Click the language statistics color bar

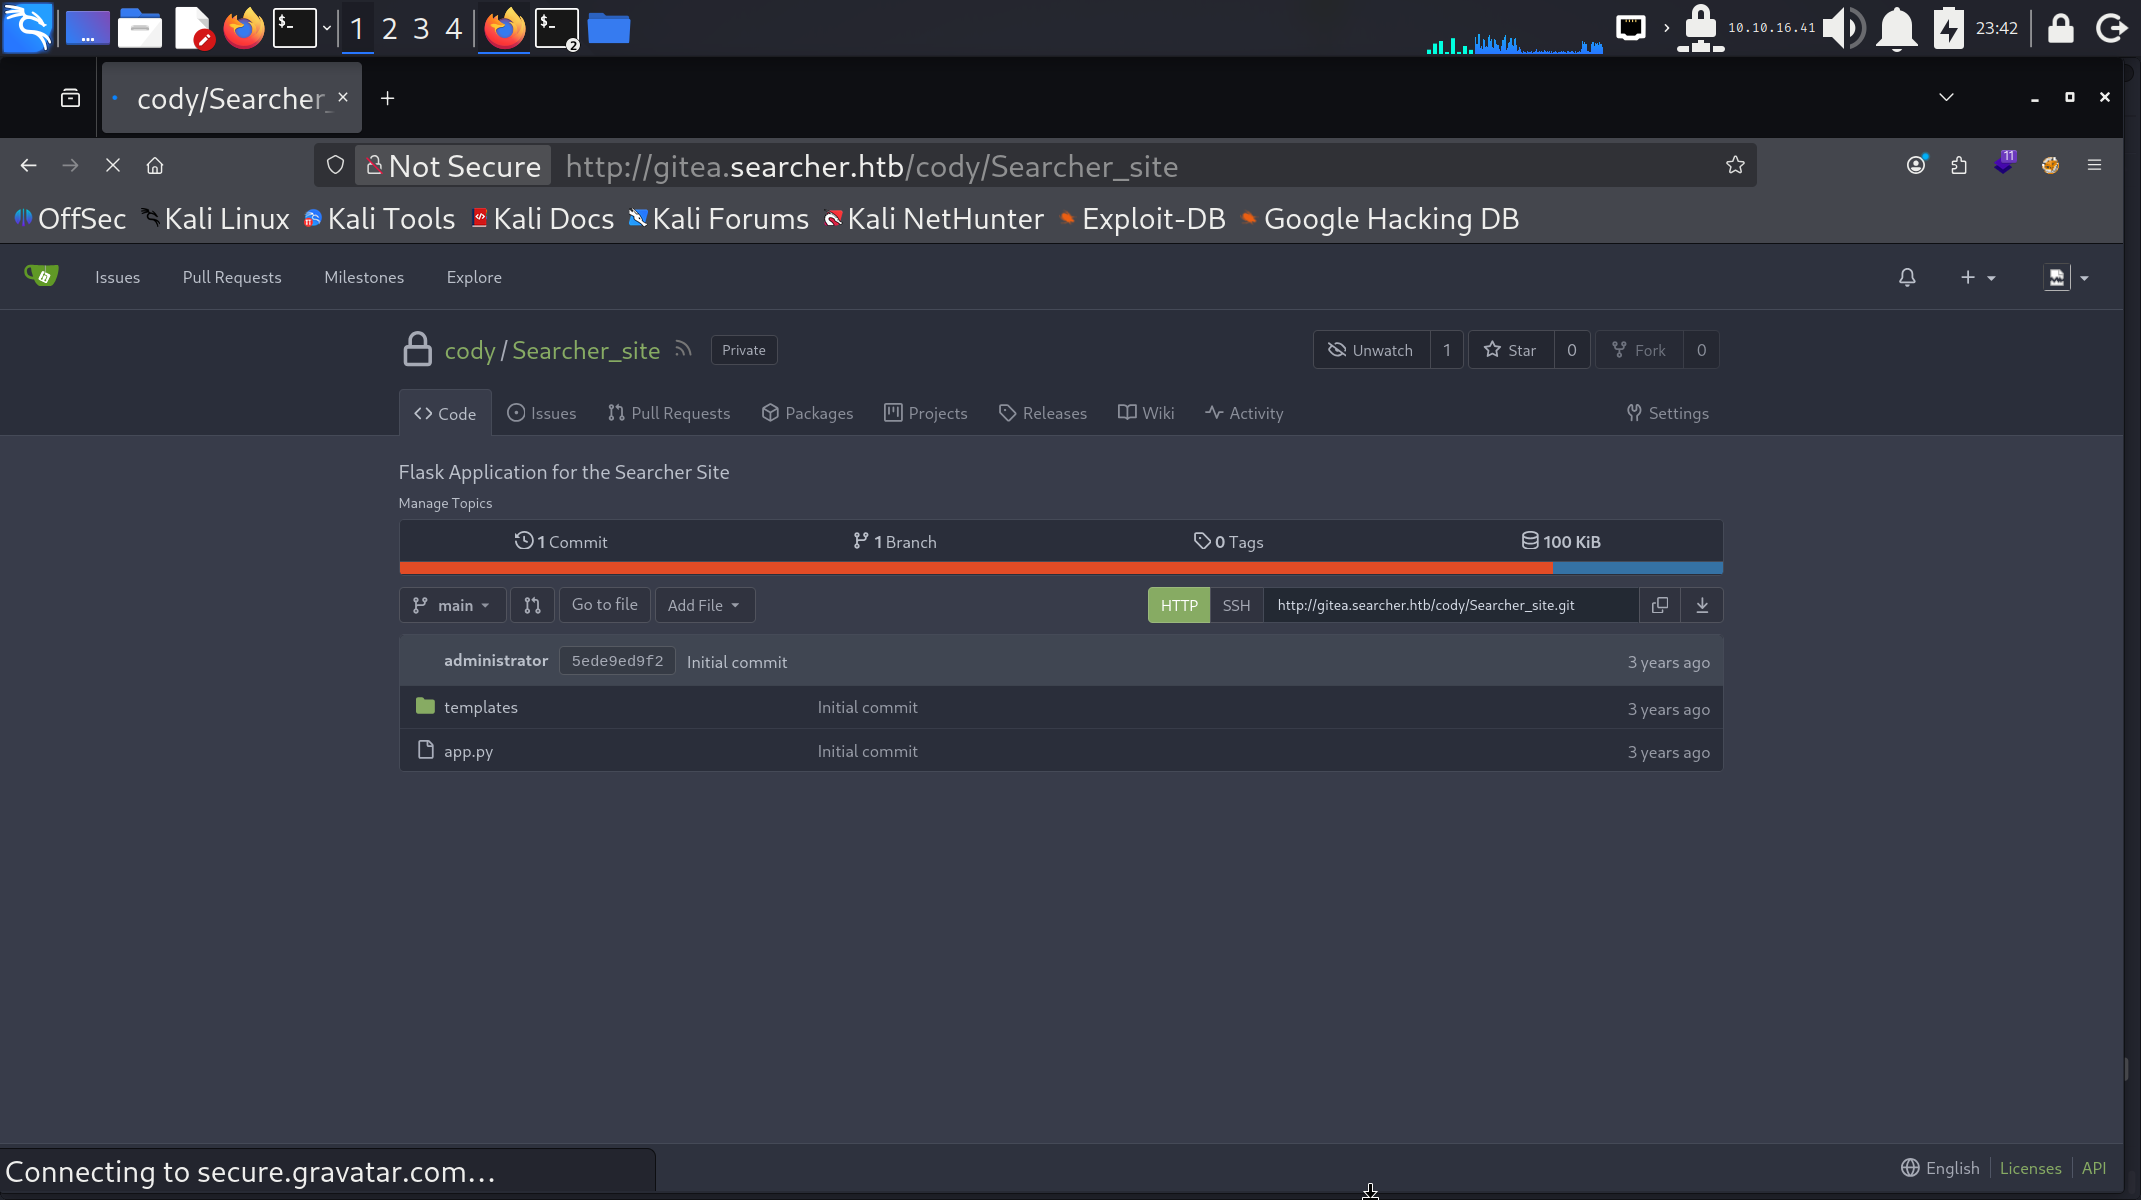[1060, 568]
